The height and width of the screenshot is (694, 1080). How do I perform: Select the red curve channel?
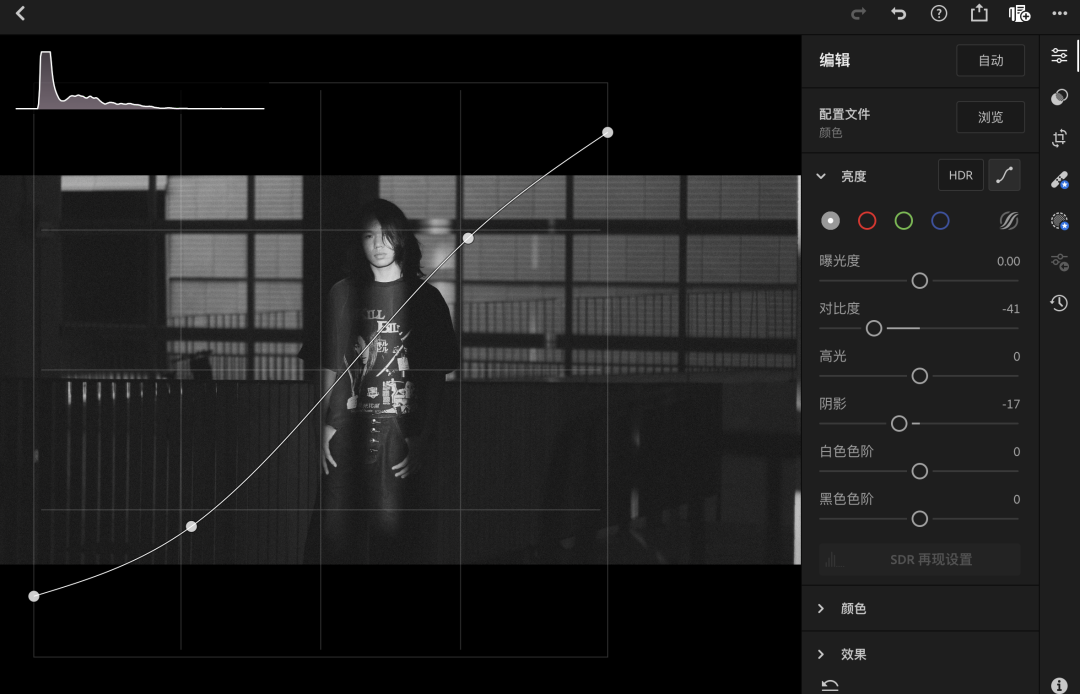tap(867, 221)
